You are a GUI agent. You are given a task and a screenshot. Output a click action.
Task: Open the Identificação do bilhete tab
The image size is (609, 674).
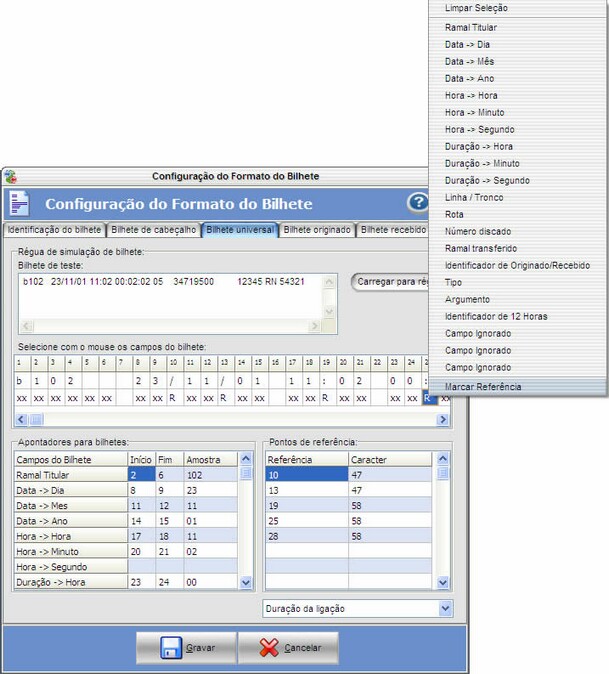click(54, 230)
